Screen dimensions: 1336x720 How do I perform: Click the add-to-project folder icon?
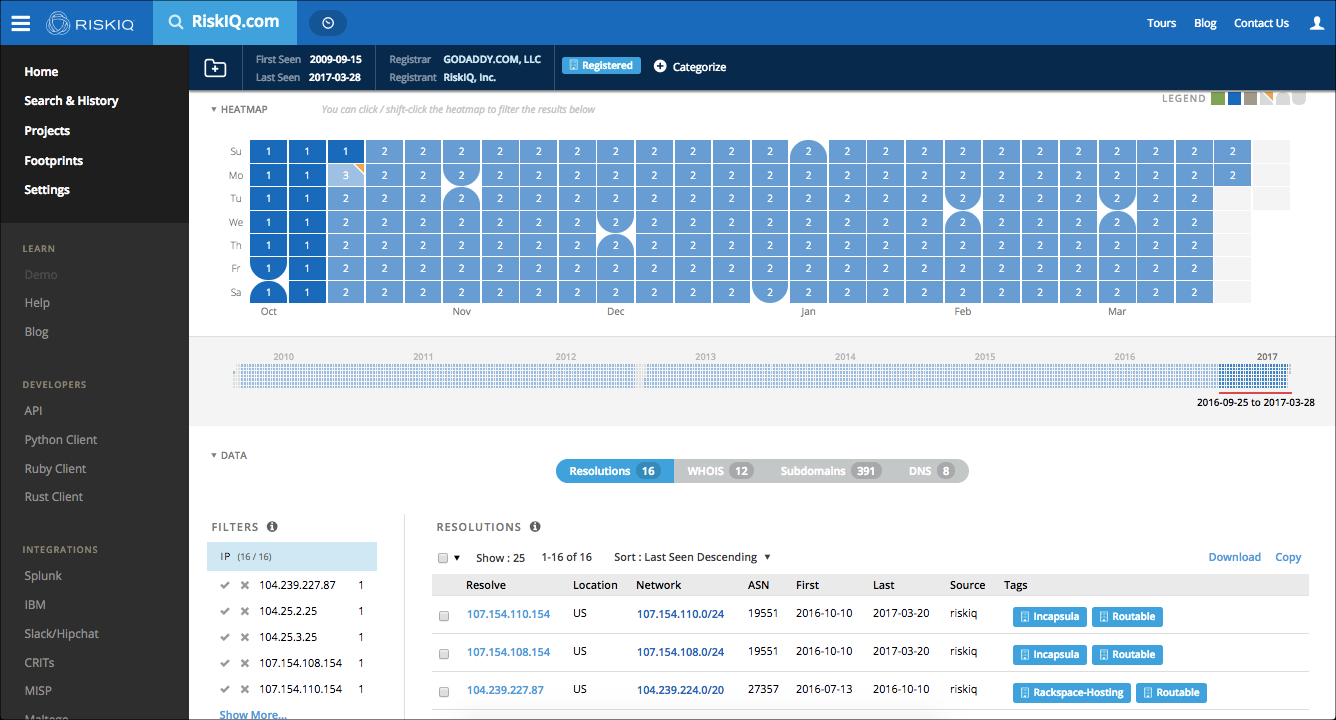click(215, 67)
